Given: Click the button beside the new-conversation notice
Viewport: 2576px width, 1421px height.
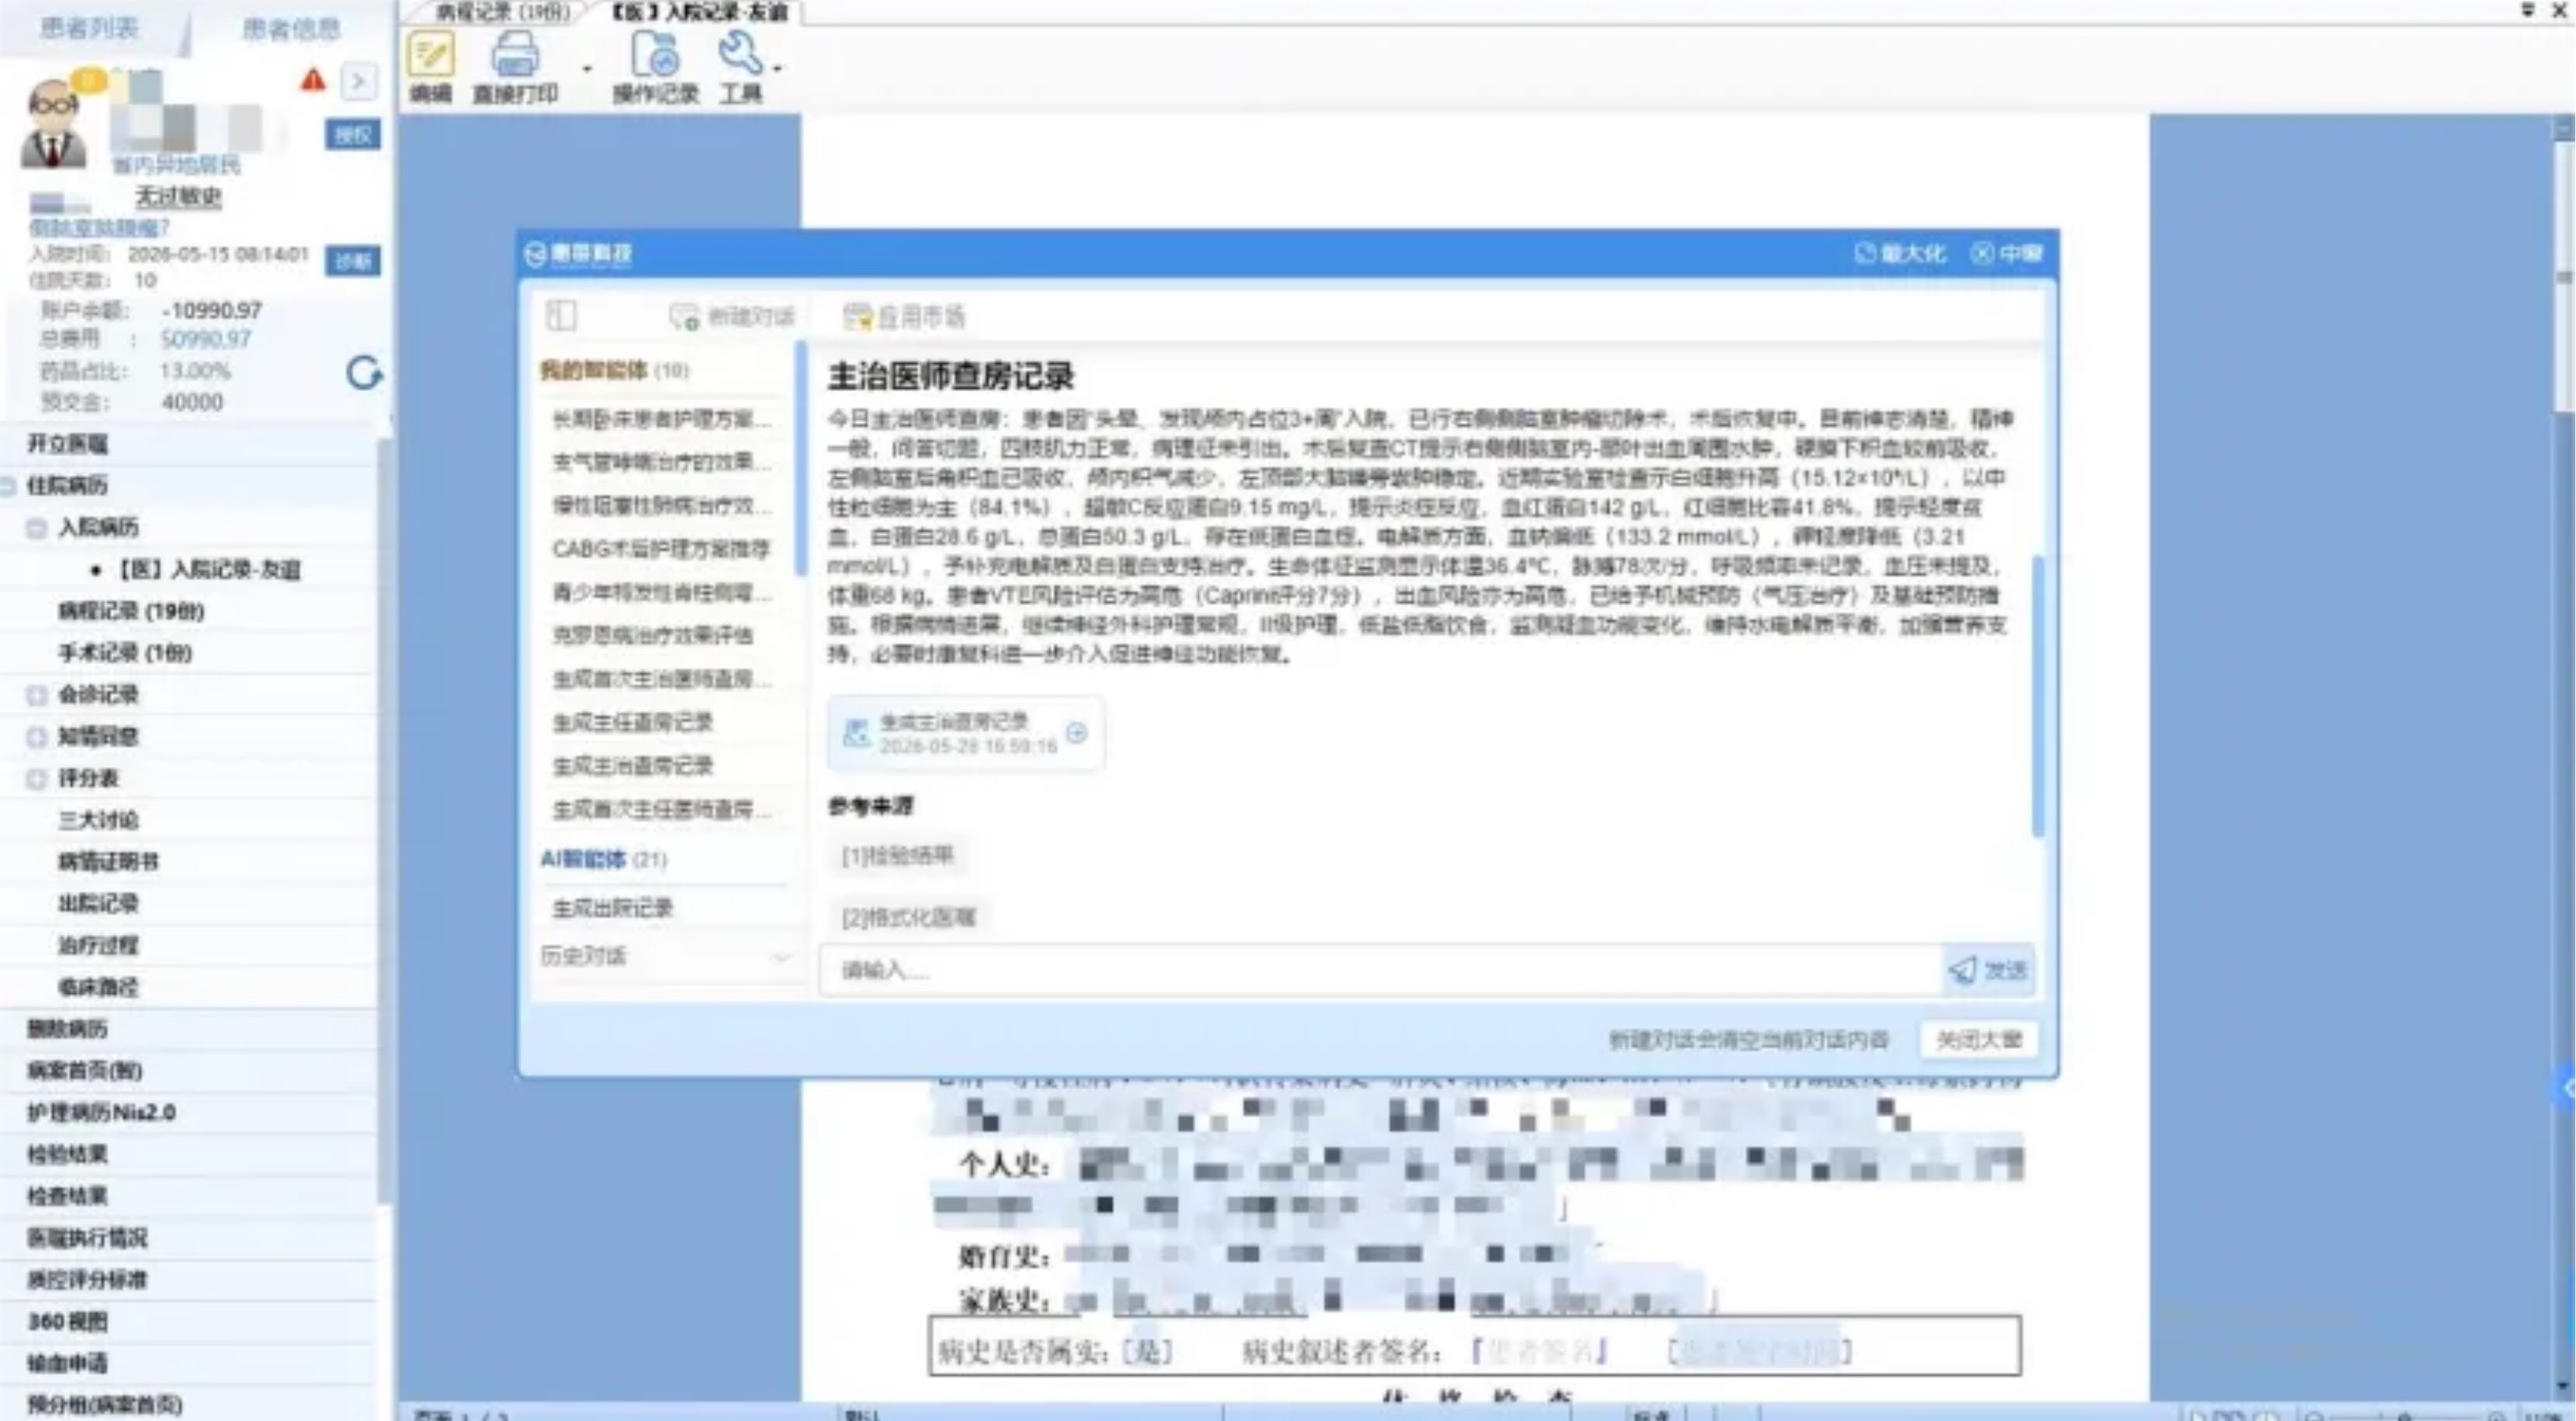Looking at the screenshot, I should tap(1979, 1040).
